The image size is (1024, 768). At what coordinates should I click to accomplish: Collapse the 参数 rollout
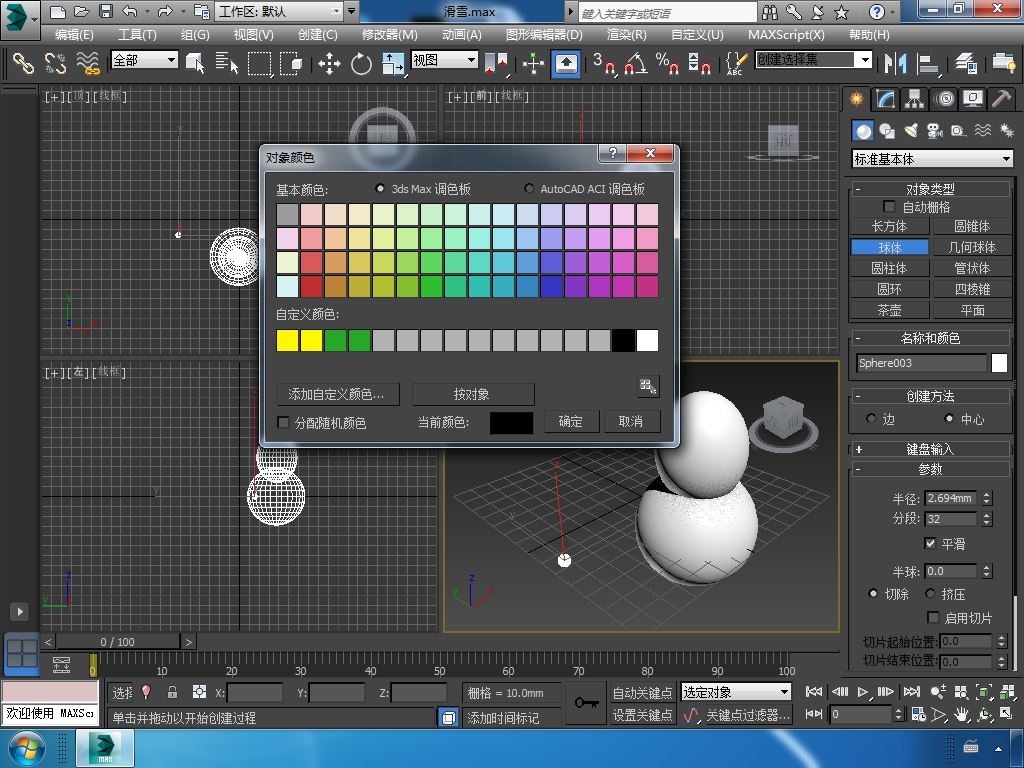[930, 469]
